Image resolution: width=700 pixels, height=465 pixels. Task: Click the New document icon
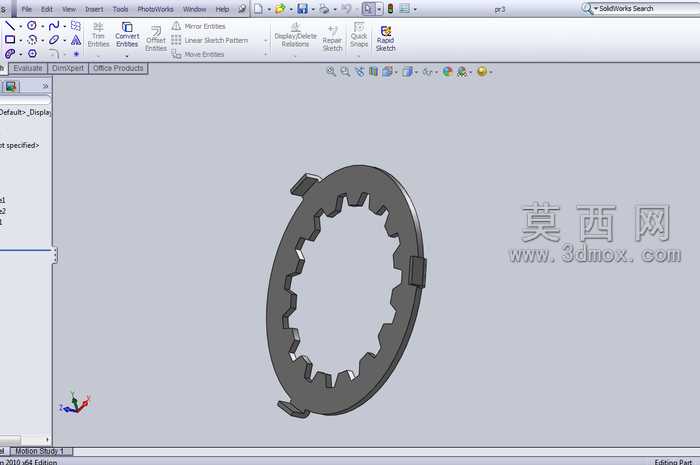258,8
